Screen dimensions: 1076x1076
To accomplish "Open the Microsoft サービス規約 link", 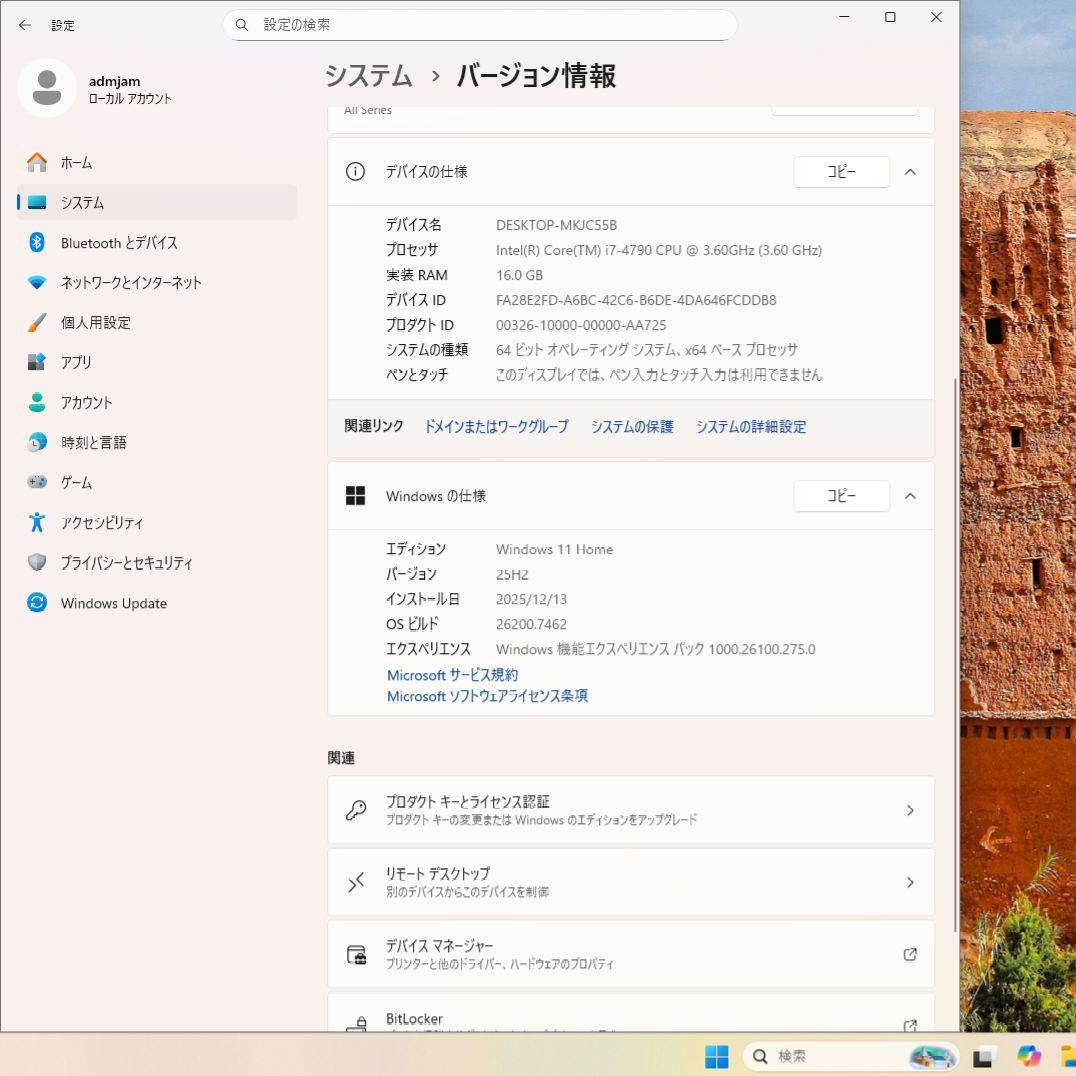I will [x=452, y=674].
